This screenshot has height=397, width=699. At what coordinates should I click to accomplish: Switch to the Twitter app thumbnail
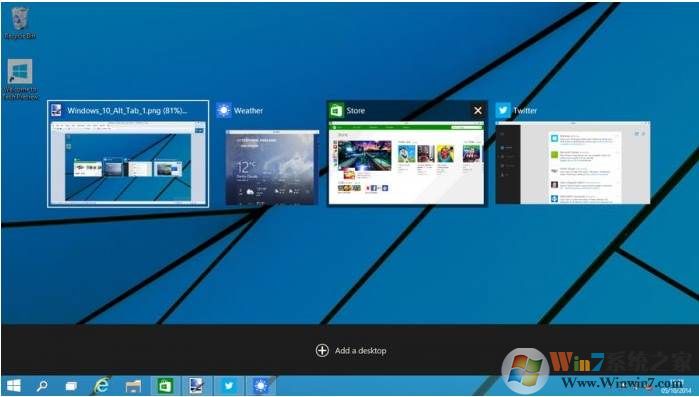click(x=573, y=163)
